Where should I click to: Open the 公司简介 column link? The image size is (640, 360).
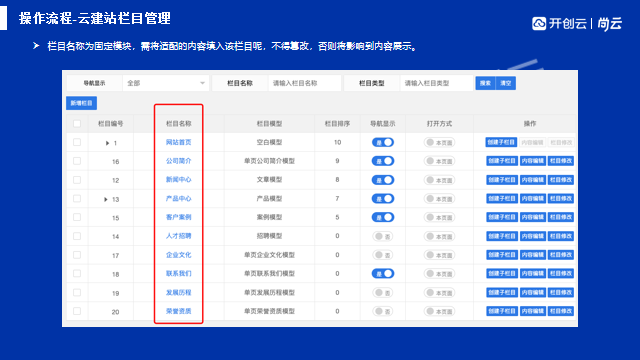178,161
